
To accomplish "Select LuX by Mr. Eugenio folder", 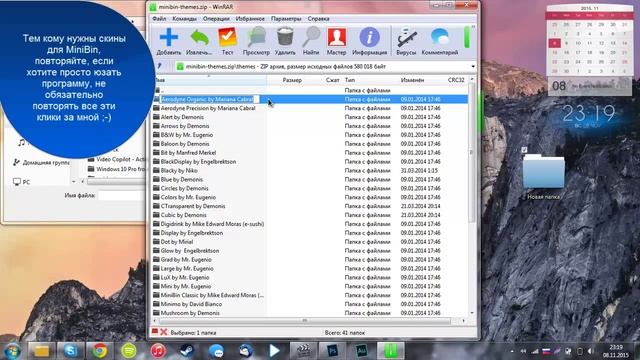I will point(310,278).
